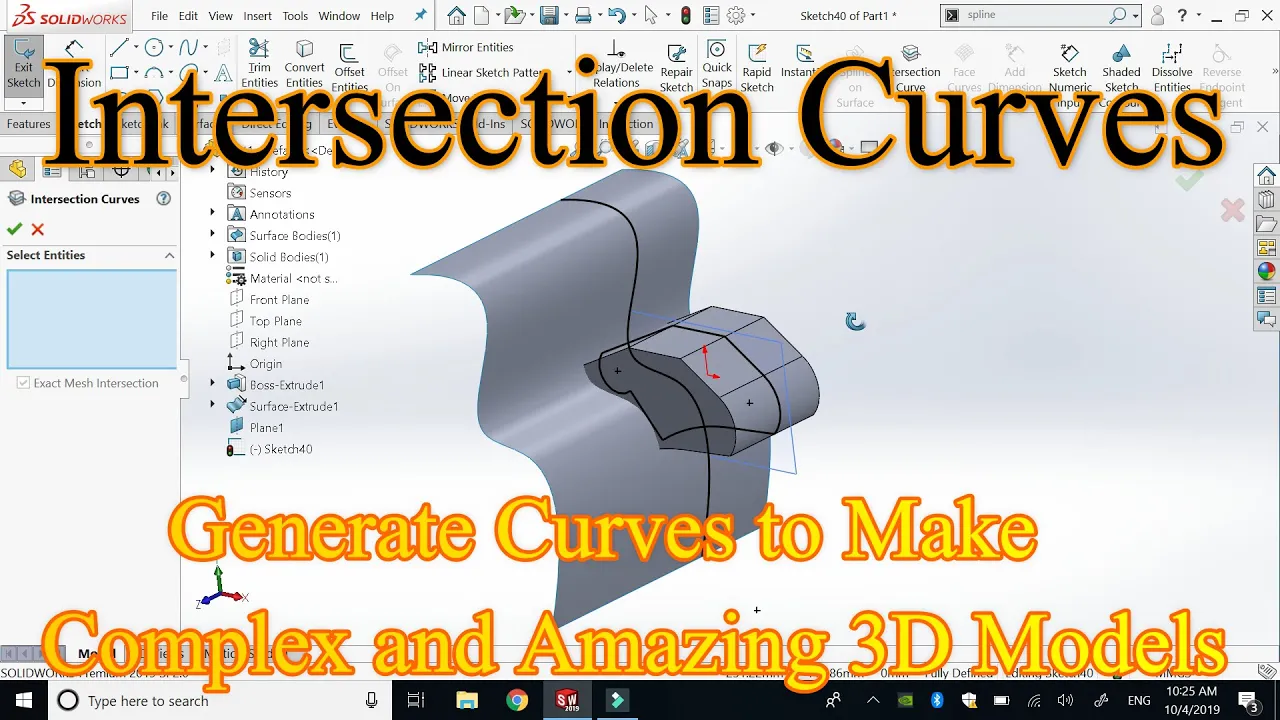
Task: Choose the Convert Entities tool
Action: tap(304, 66)
